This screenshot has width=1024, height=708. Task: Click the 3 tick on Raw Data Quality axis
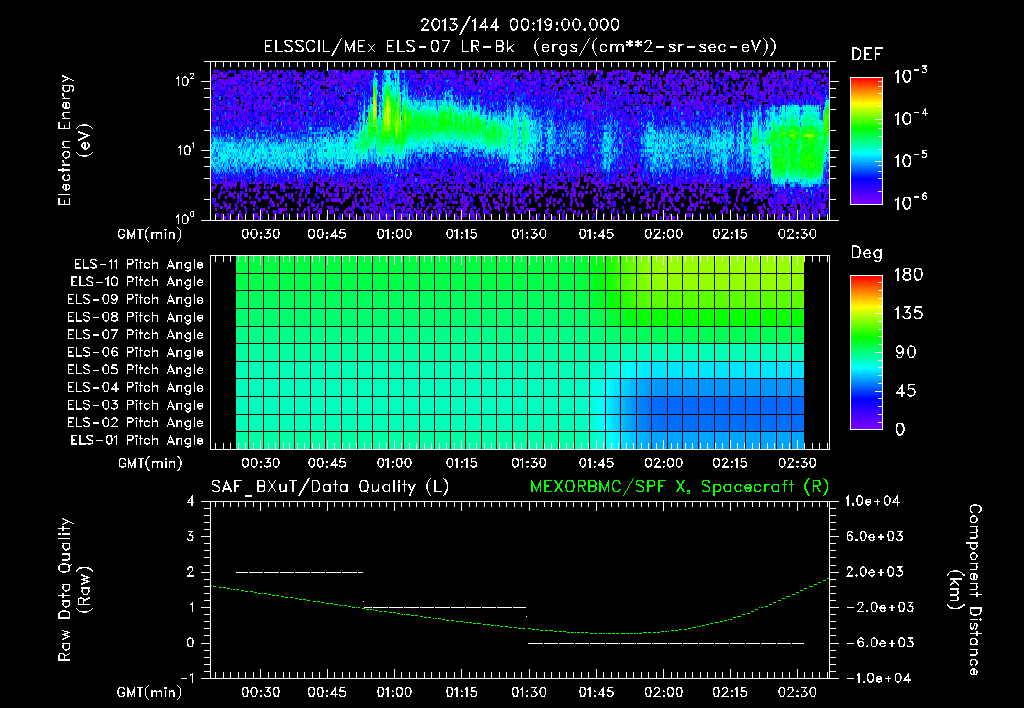pyautogui.click(x=191, y=536)
